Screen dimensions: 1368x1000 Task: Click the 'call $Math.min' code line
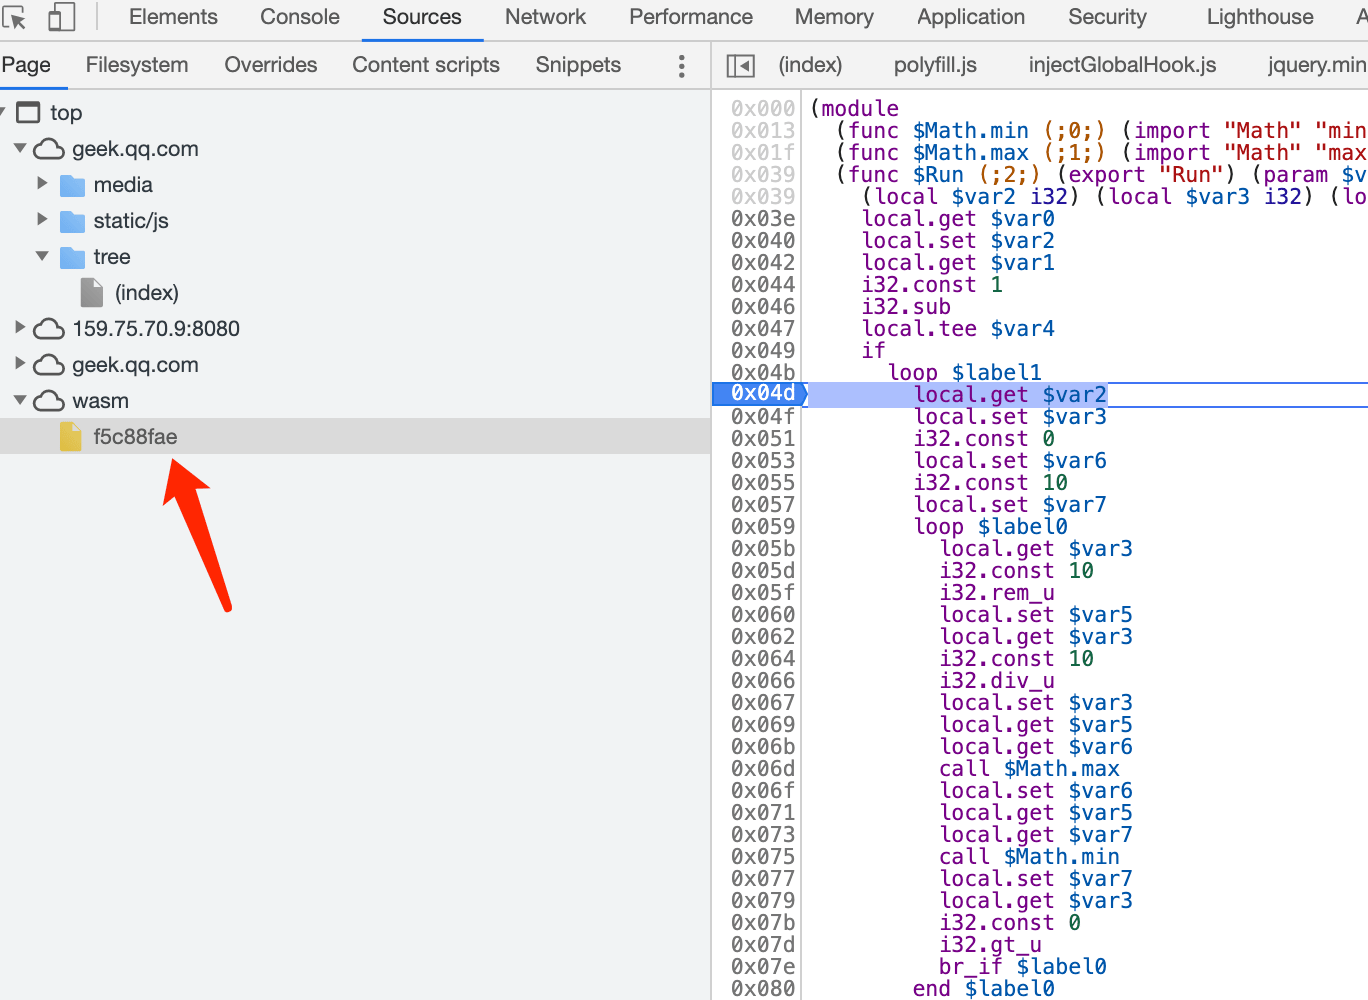(x=1029, y=856)
